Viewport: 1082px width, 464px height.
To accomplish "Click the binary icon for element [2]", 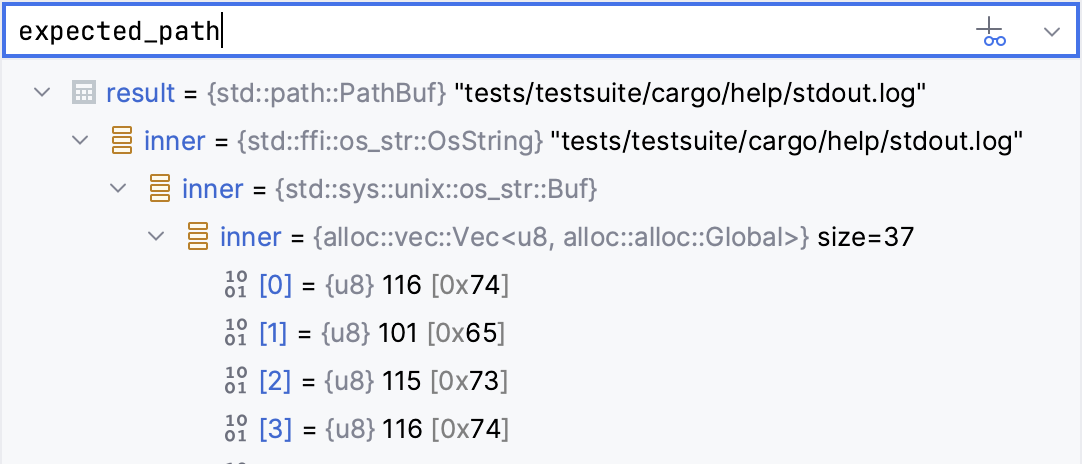I will [235, 381].
